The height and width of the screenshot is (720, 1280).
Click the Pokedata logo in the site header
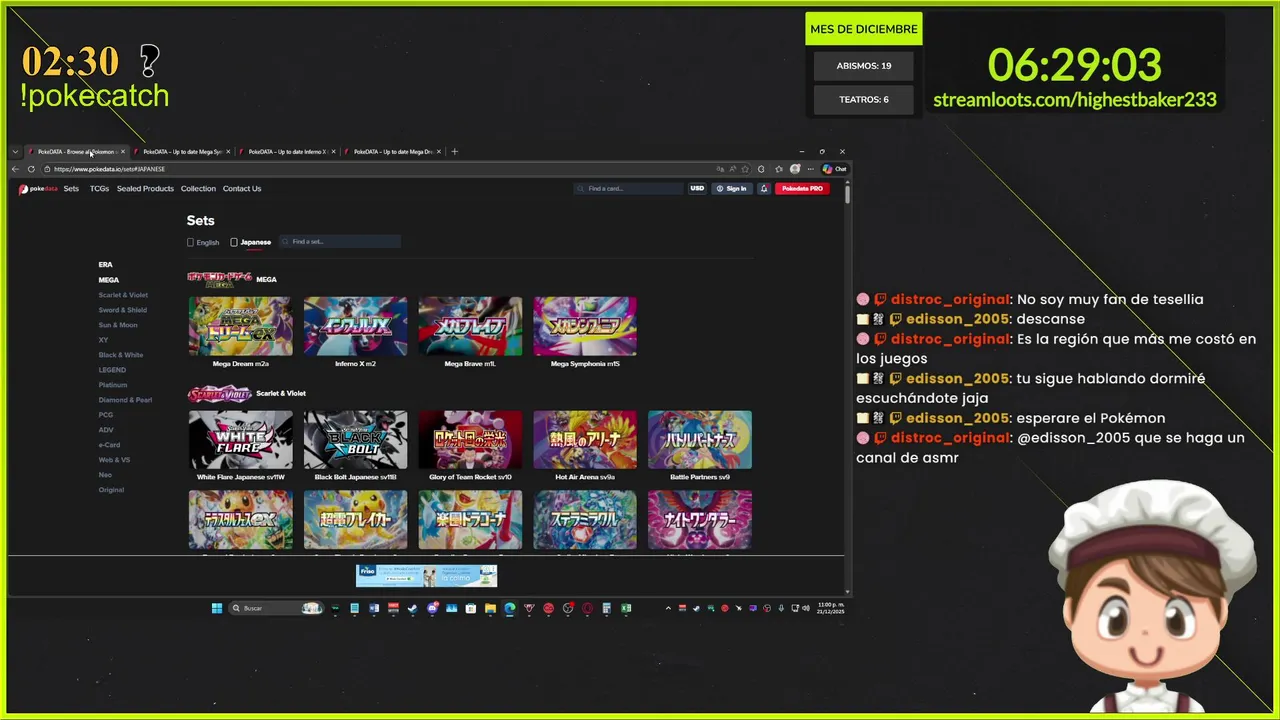(38, 188)
